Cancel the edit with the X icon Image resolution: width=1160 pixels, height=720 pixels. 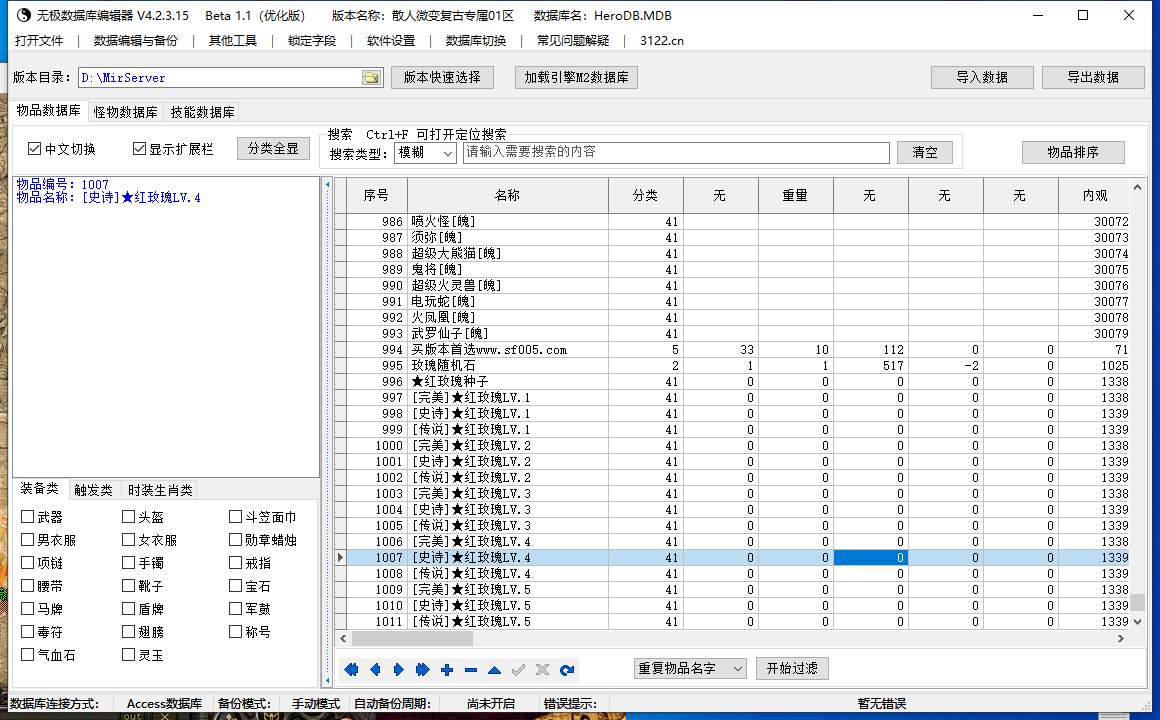(x=542, y=670)
